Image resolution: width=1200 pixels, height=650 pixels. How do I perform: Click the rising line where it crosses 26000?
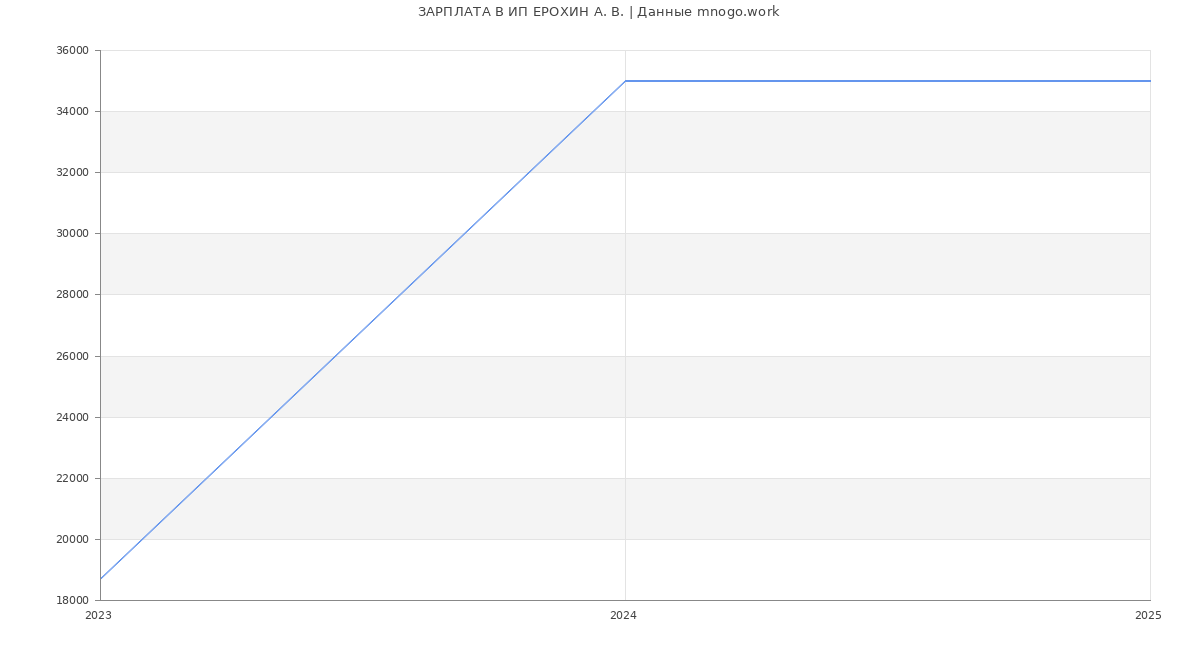pyautogui.click(x=335, y=356)
